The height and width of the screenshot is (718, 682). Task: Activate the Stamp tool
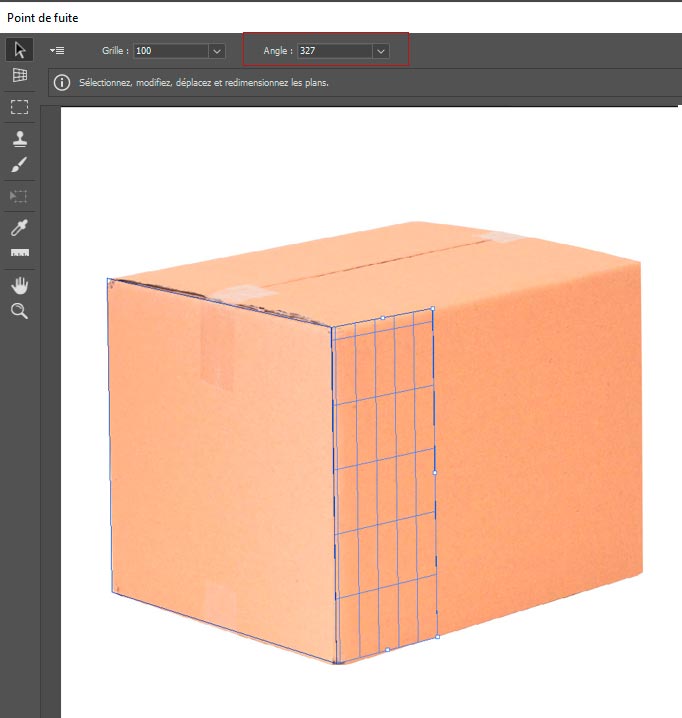click(19, 138)
